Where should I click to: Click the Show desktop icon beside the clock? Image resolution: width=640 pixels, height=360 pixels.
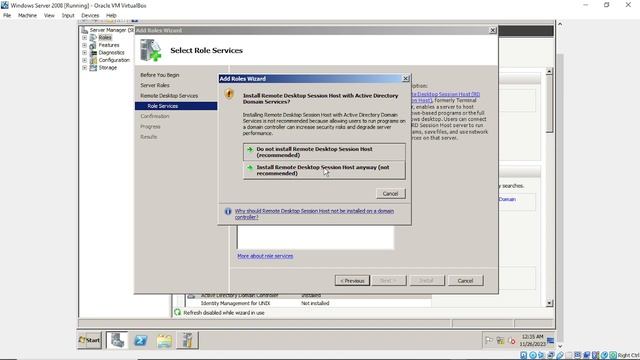point(551,340)
